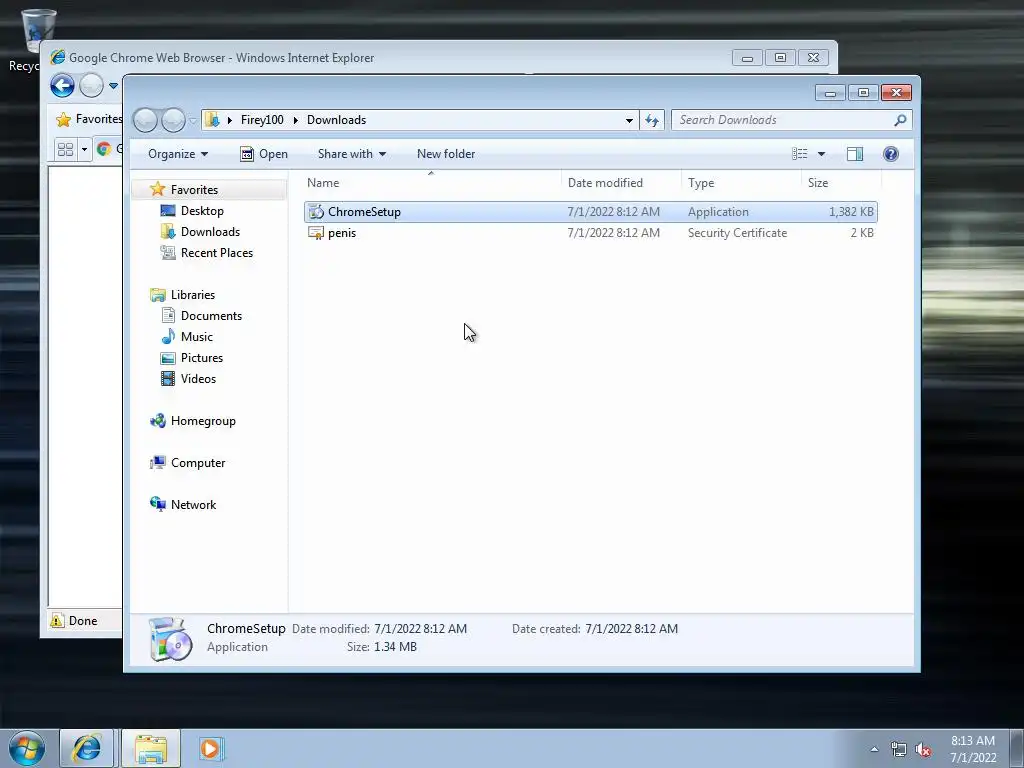Click the Homegroup icon in sidebar
1024x768 pixels.
[157, 421]
